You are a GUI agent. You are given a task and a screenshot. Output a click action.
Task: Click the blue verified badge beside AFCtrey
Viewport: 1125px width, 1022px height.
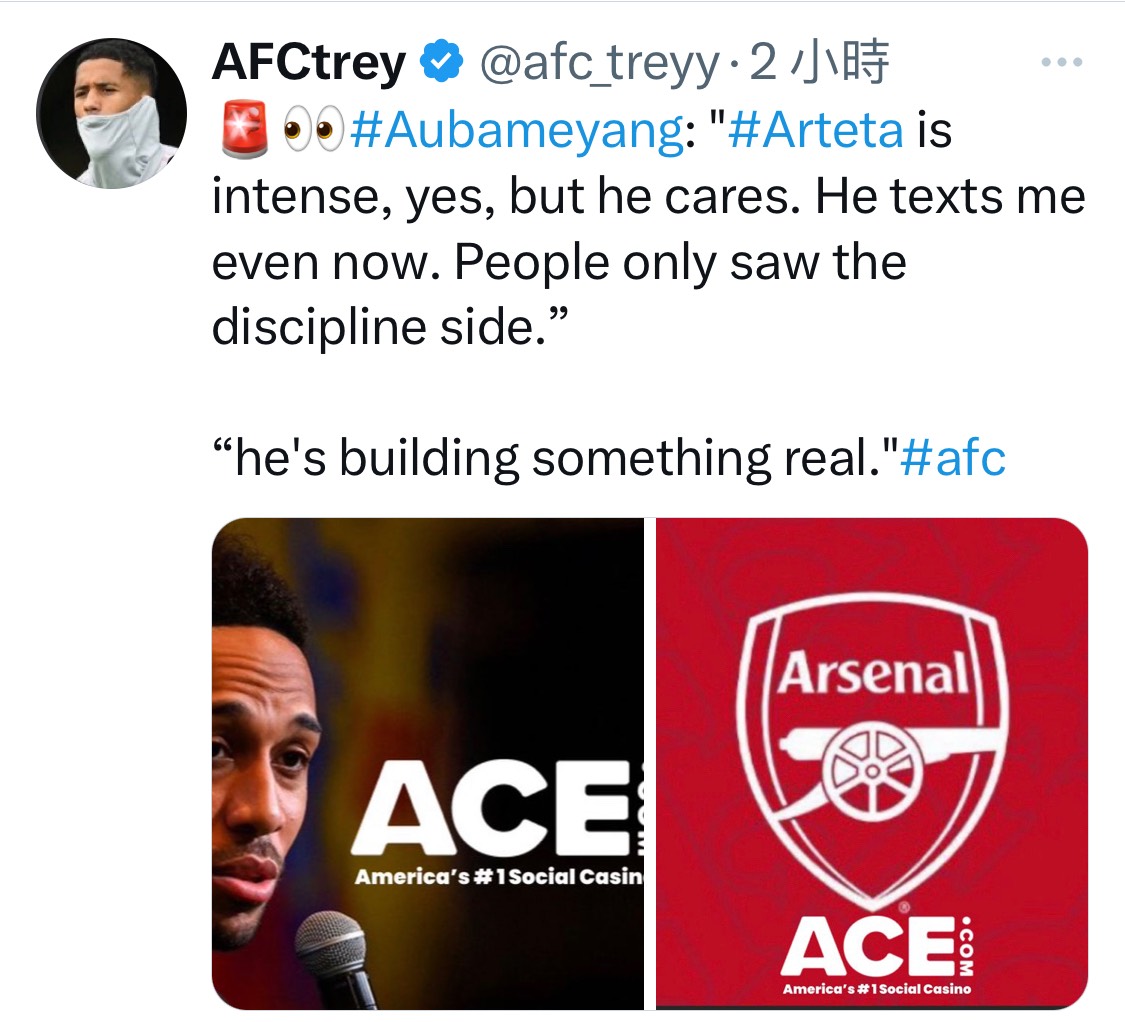(441, 64)
